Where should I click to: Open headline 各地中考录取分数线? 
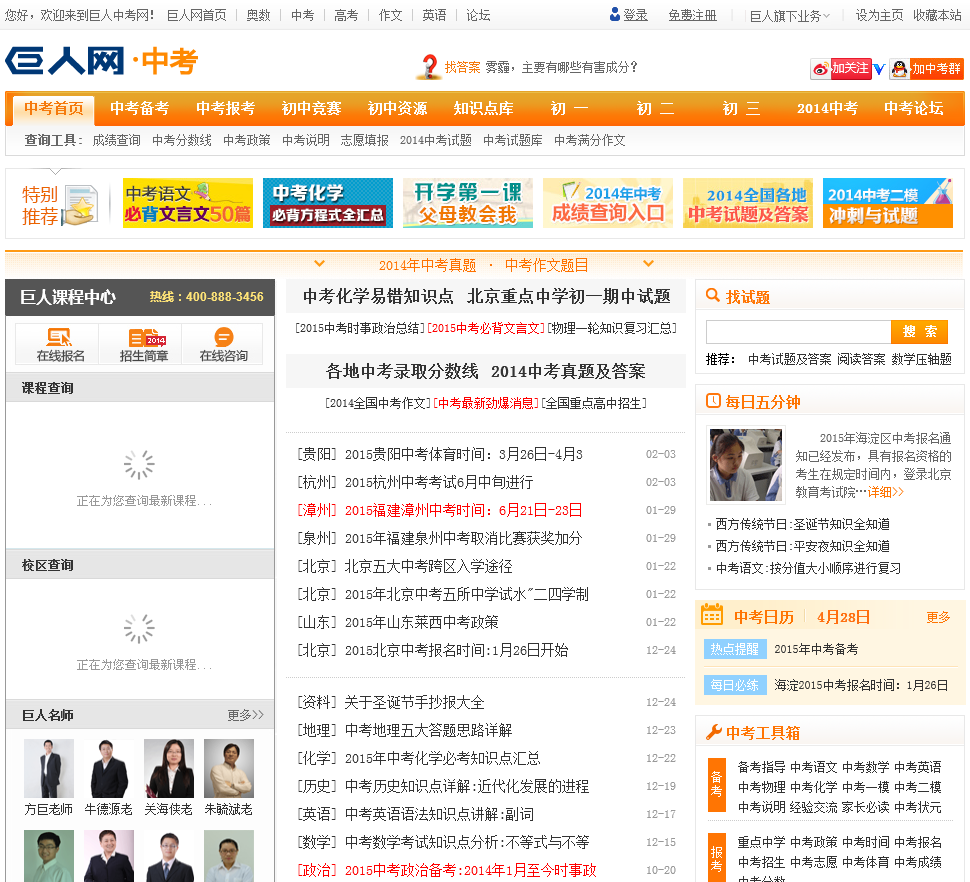402,371
